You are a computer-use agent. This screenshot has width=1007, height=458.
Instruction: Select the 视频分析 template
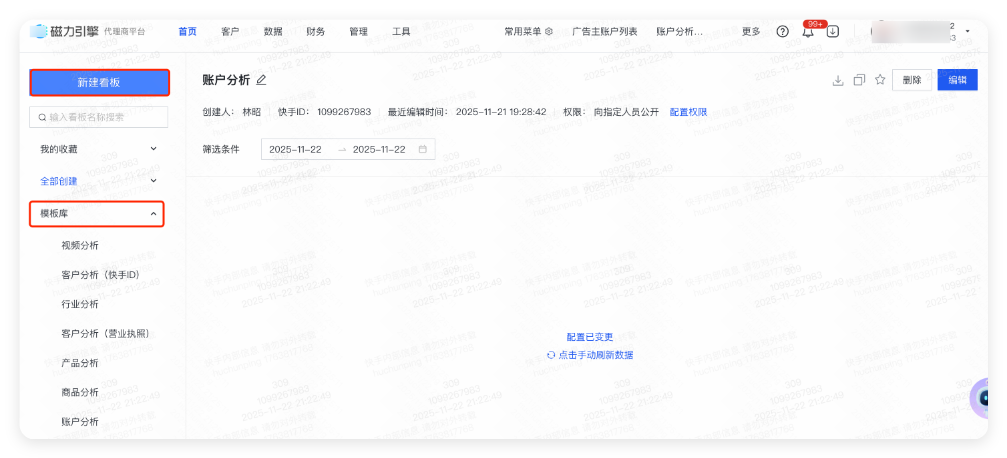pyautogui.click(x=80, y=245)
